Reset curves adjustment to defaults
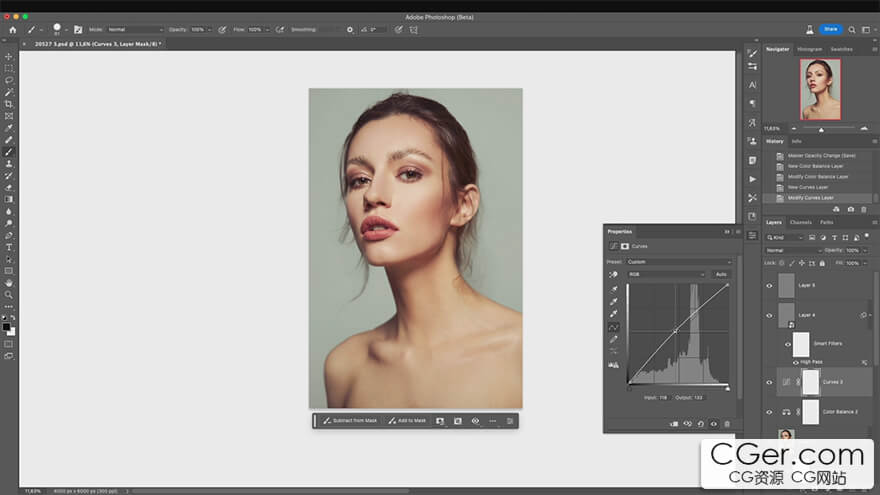This screenshot has height=495, width=880. (700, 424)
